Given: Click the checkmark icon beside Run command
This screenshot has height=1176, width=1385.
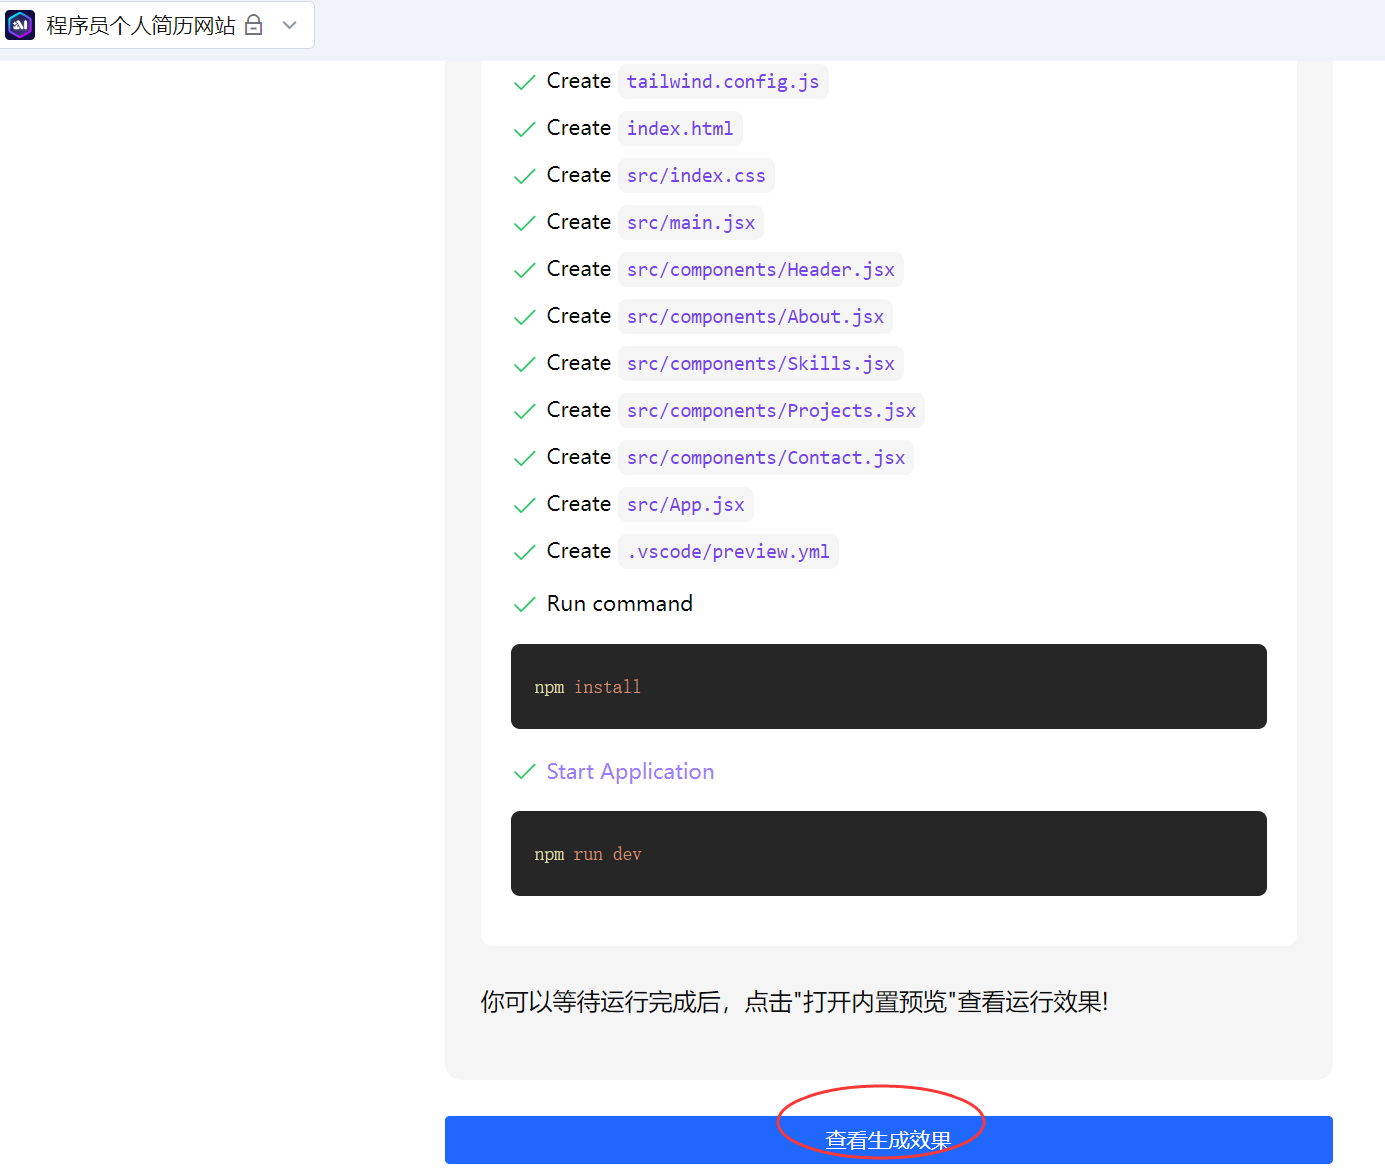Looking at the screenshot, I should [x=524, y=605].
